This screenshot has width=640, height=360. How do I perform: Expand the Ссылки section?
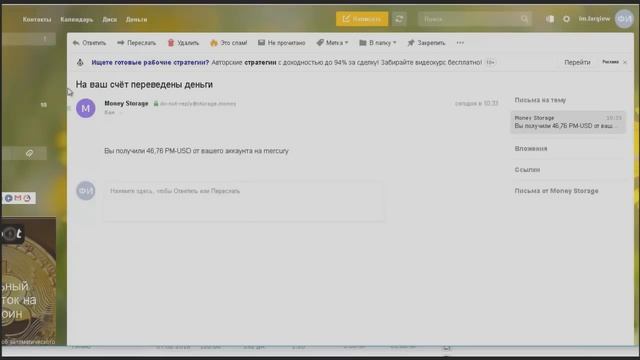(527, 170)
